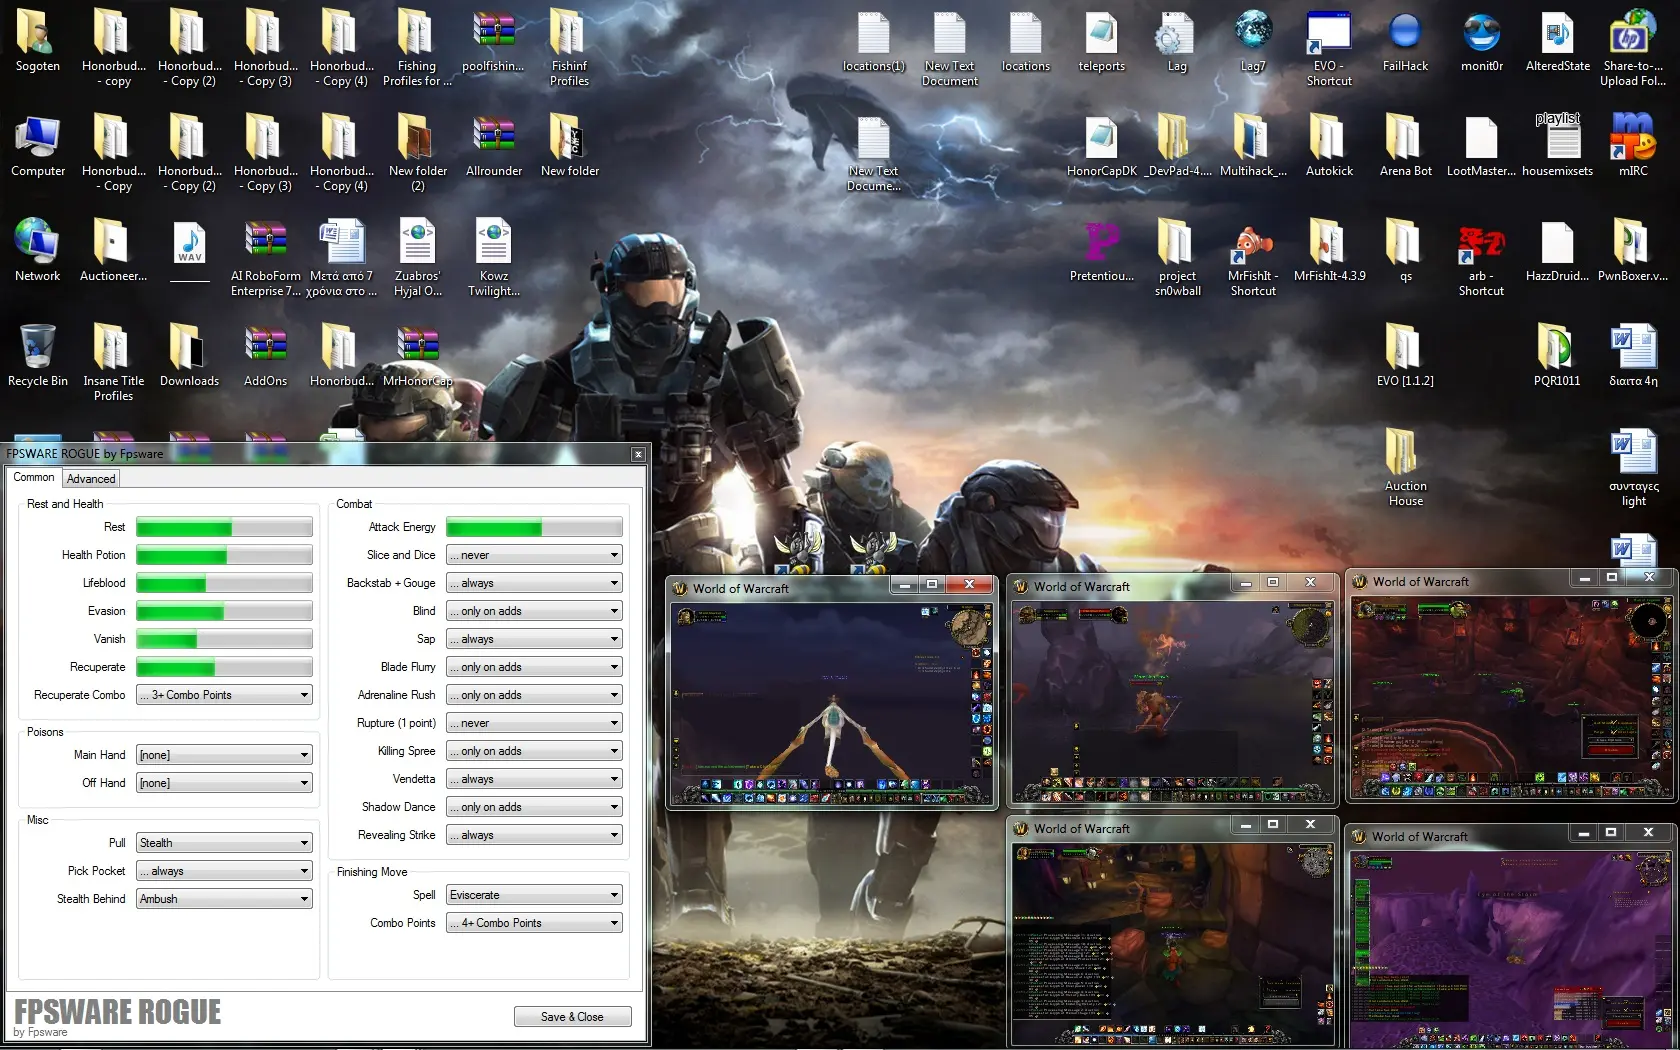Adjust the Attack Energy slider
The width and height of the screenshot is (1680, 1050).
pyautogui.click(x=534, y=527)
